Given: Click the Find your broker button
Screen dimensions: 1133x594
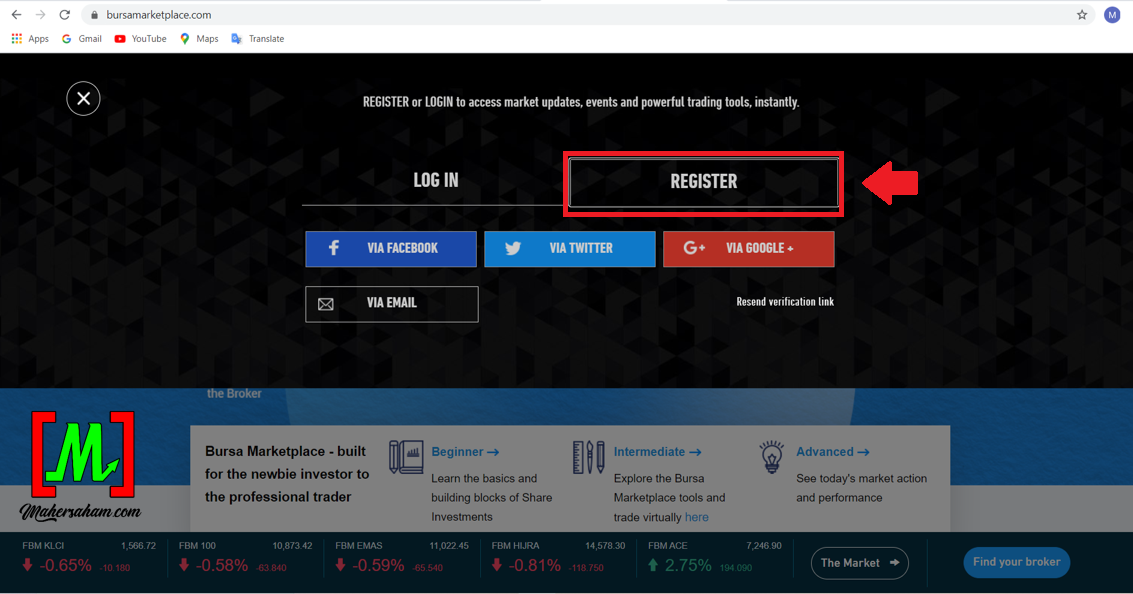Looking at the screenshot, I should [1016, 562].
